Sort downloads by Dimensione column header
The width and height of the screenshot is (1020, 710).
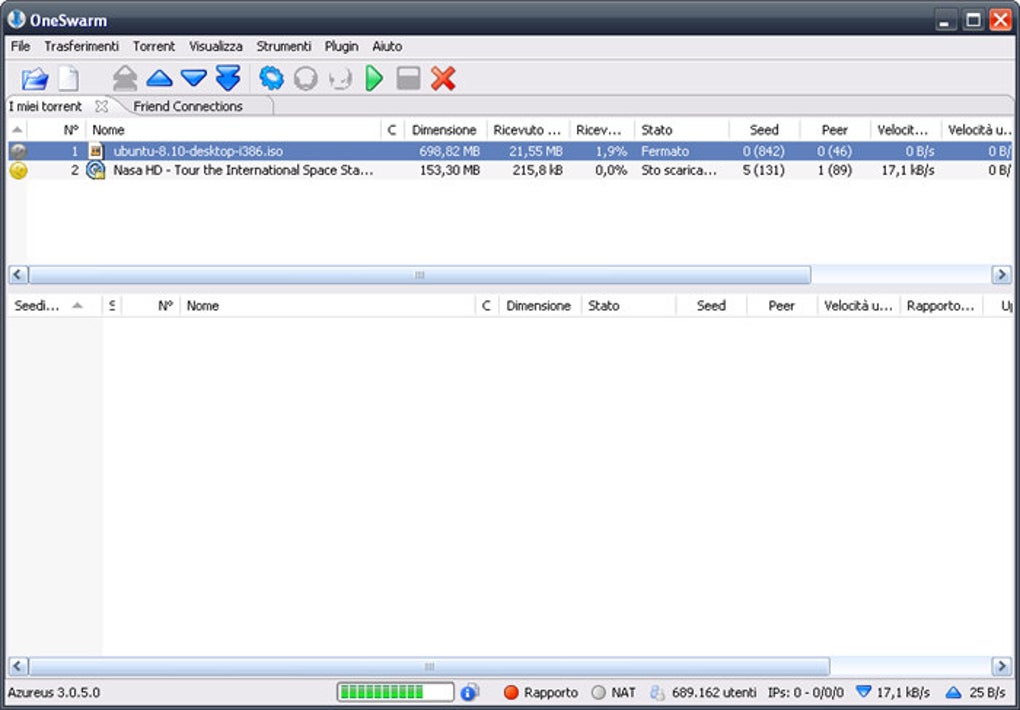click(444, 130)
